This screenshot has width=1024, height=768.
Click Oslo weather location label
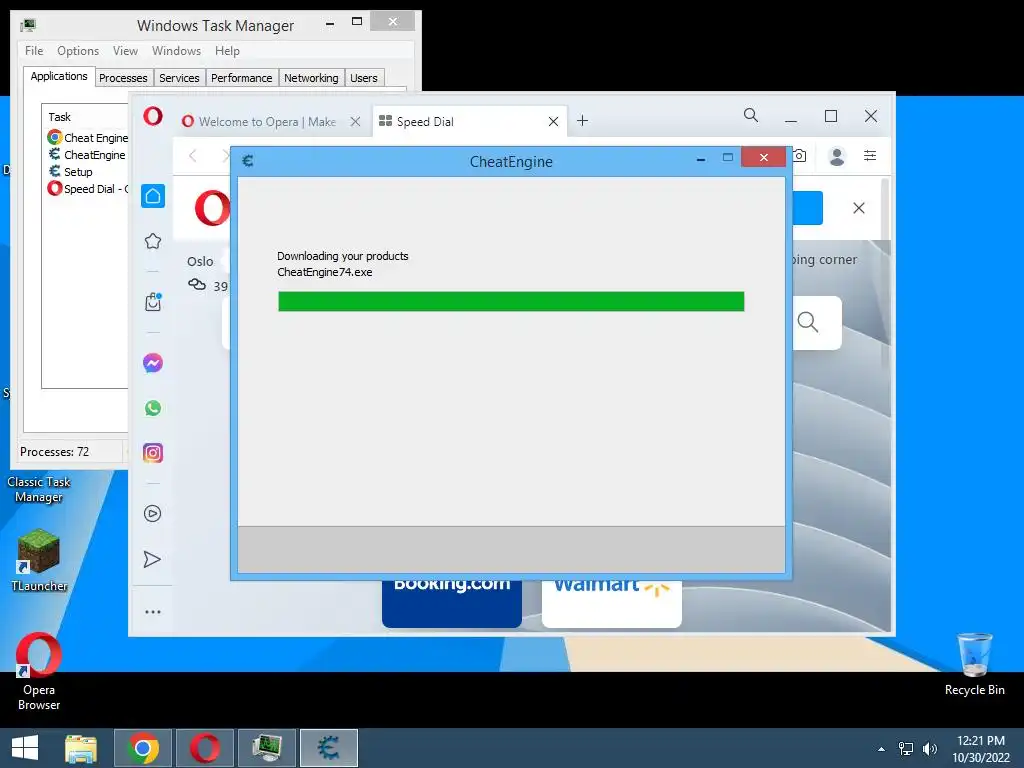200,261
